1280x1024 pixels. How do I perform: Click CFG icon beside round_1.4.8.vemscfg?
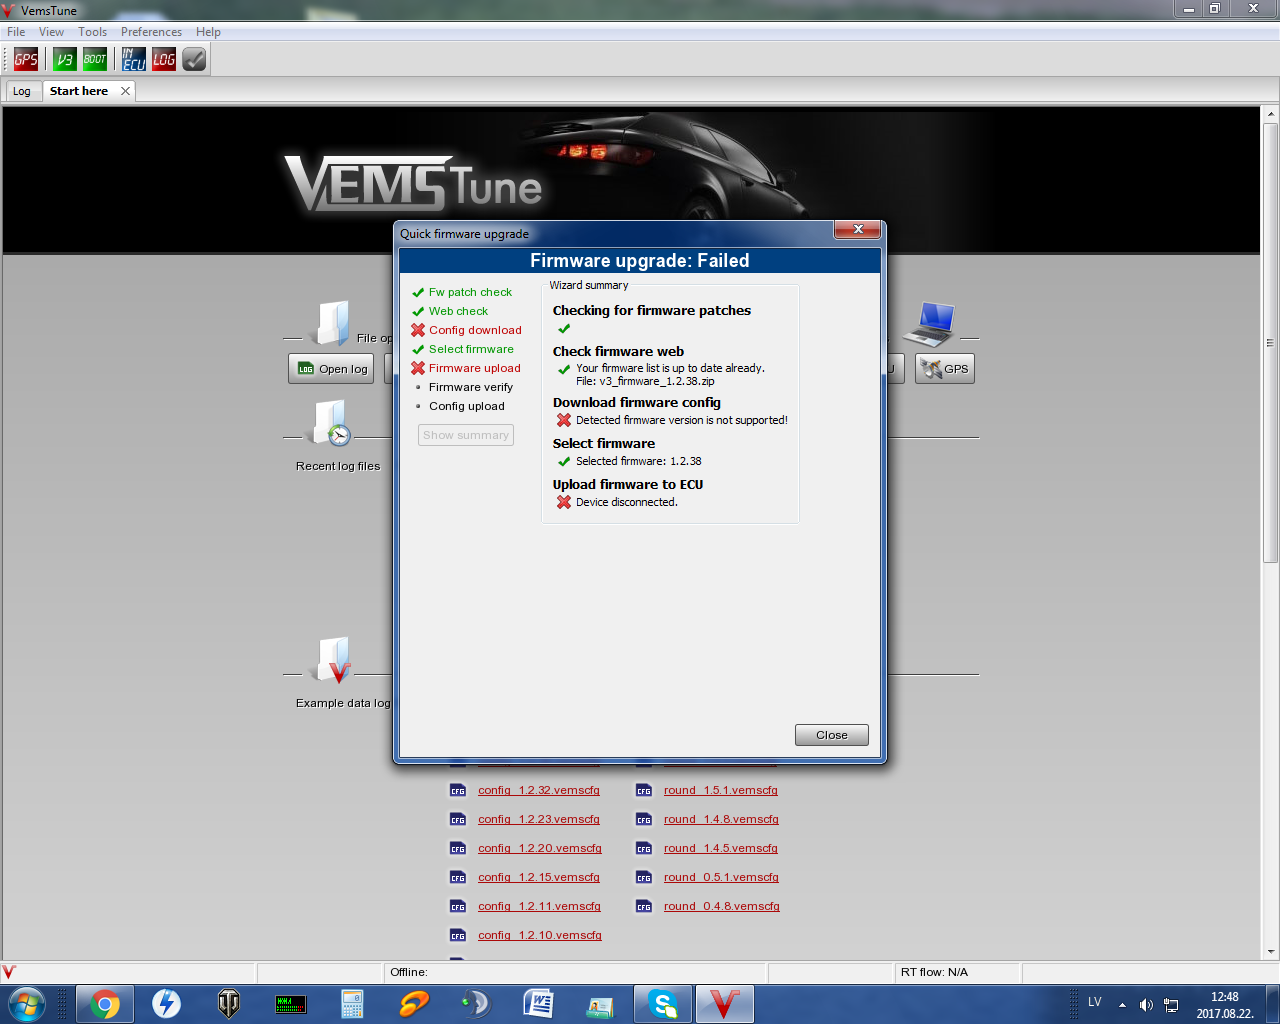[x=644, y=819]
